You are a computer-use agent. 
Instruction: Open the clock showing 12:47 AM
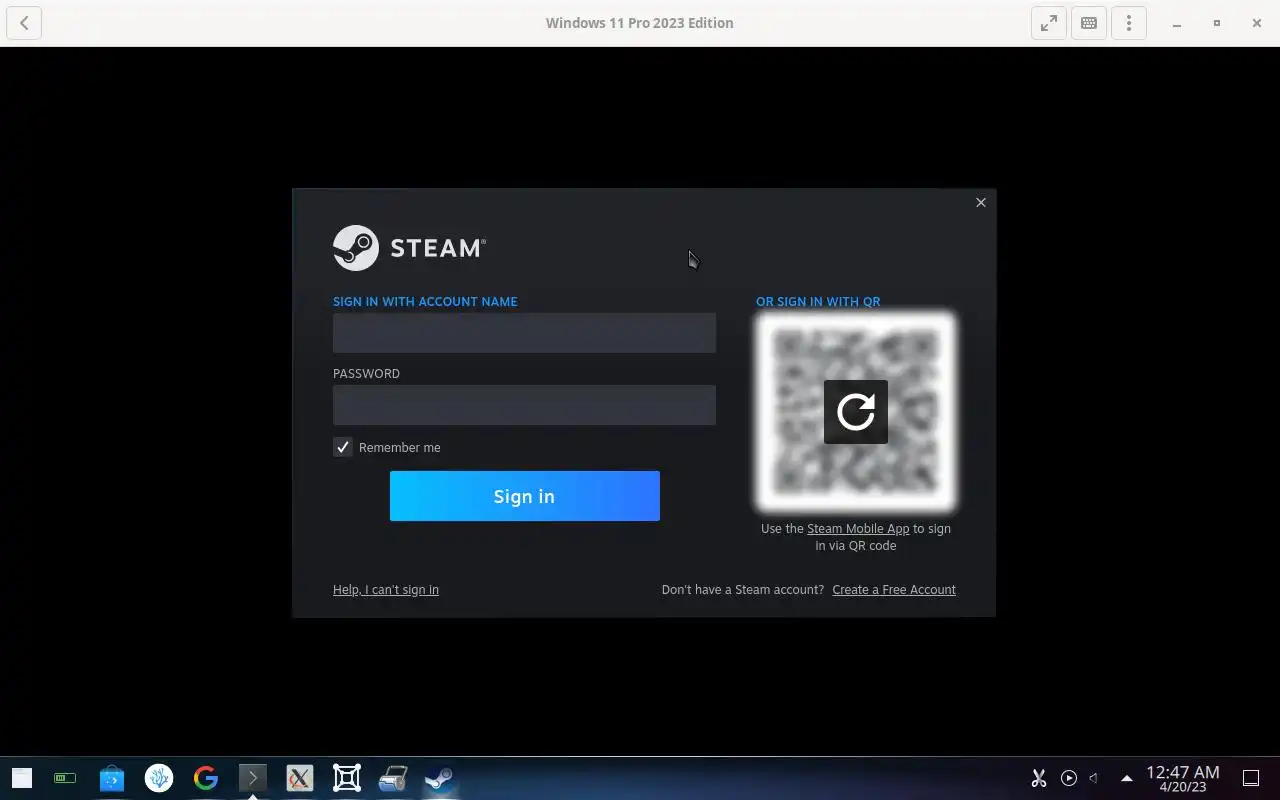pyautogui.click(x=1183, y=778)
